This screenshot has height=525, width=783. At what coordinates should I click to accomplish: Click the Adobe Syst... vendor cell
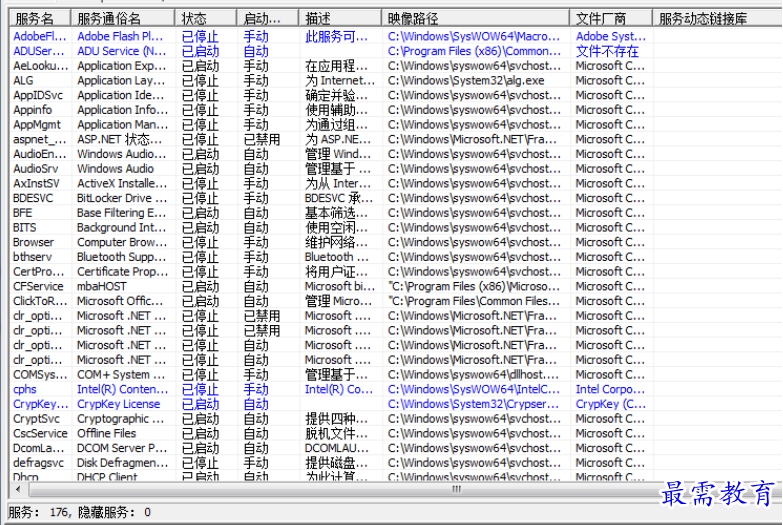(611, 36)
